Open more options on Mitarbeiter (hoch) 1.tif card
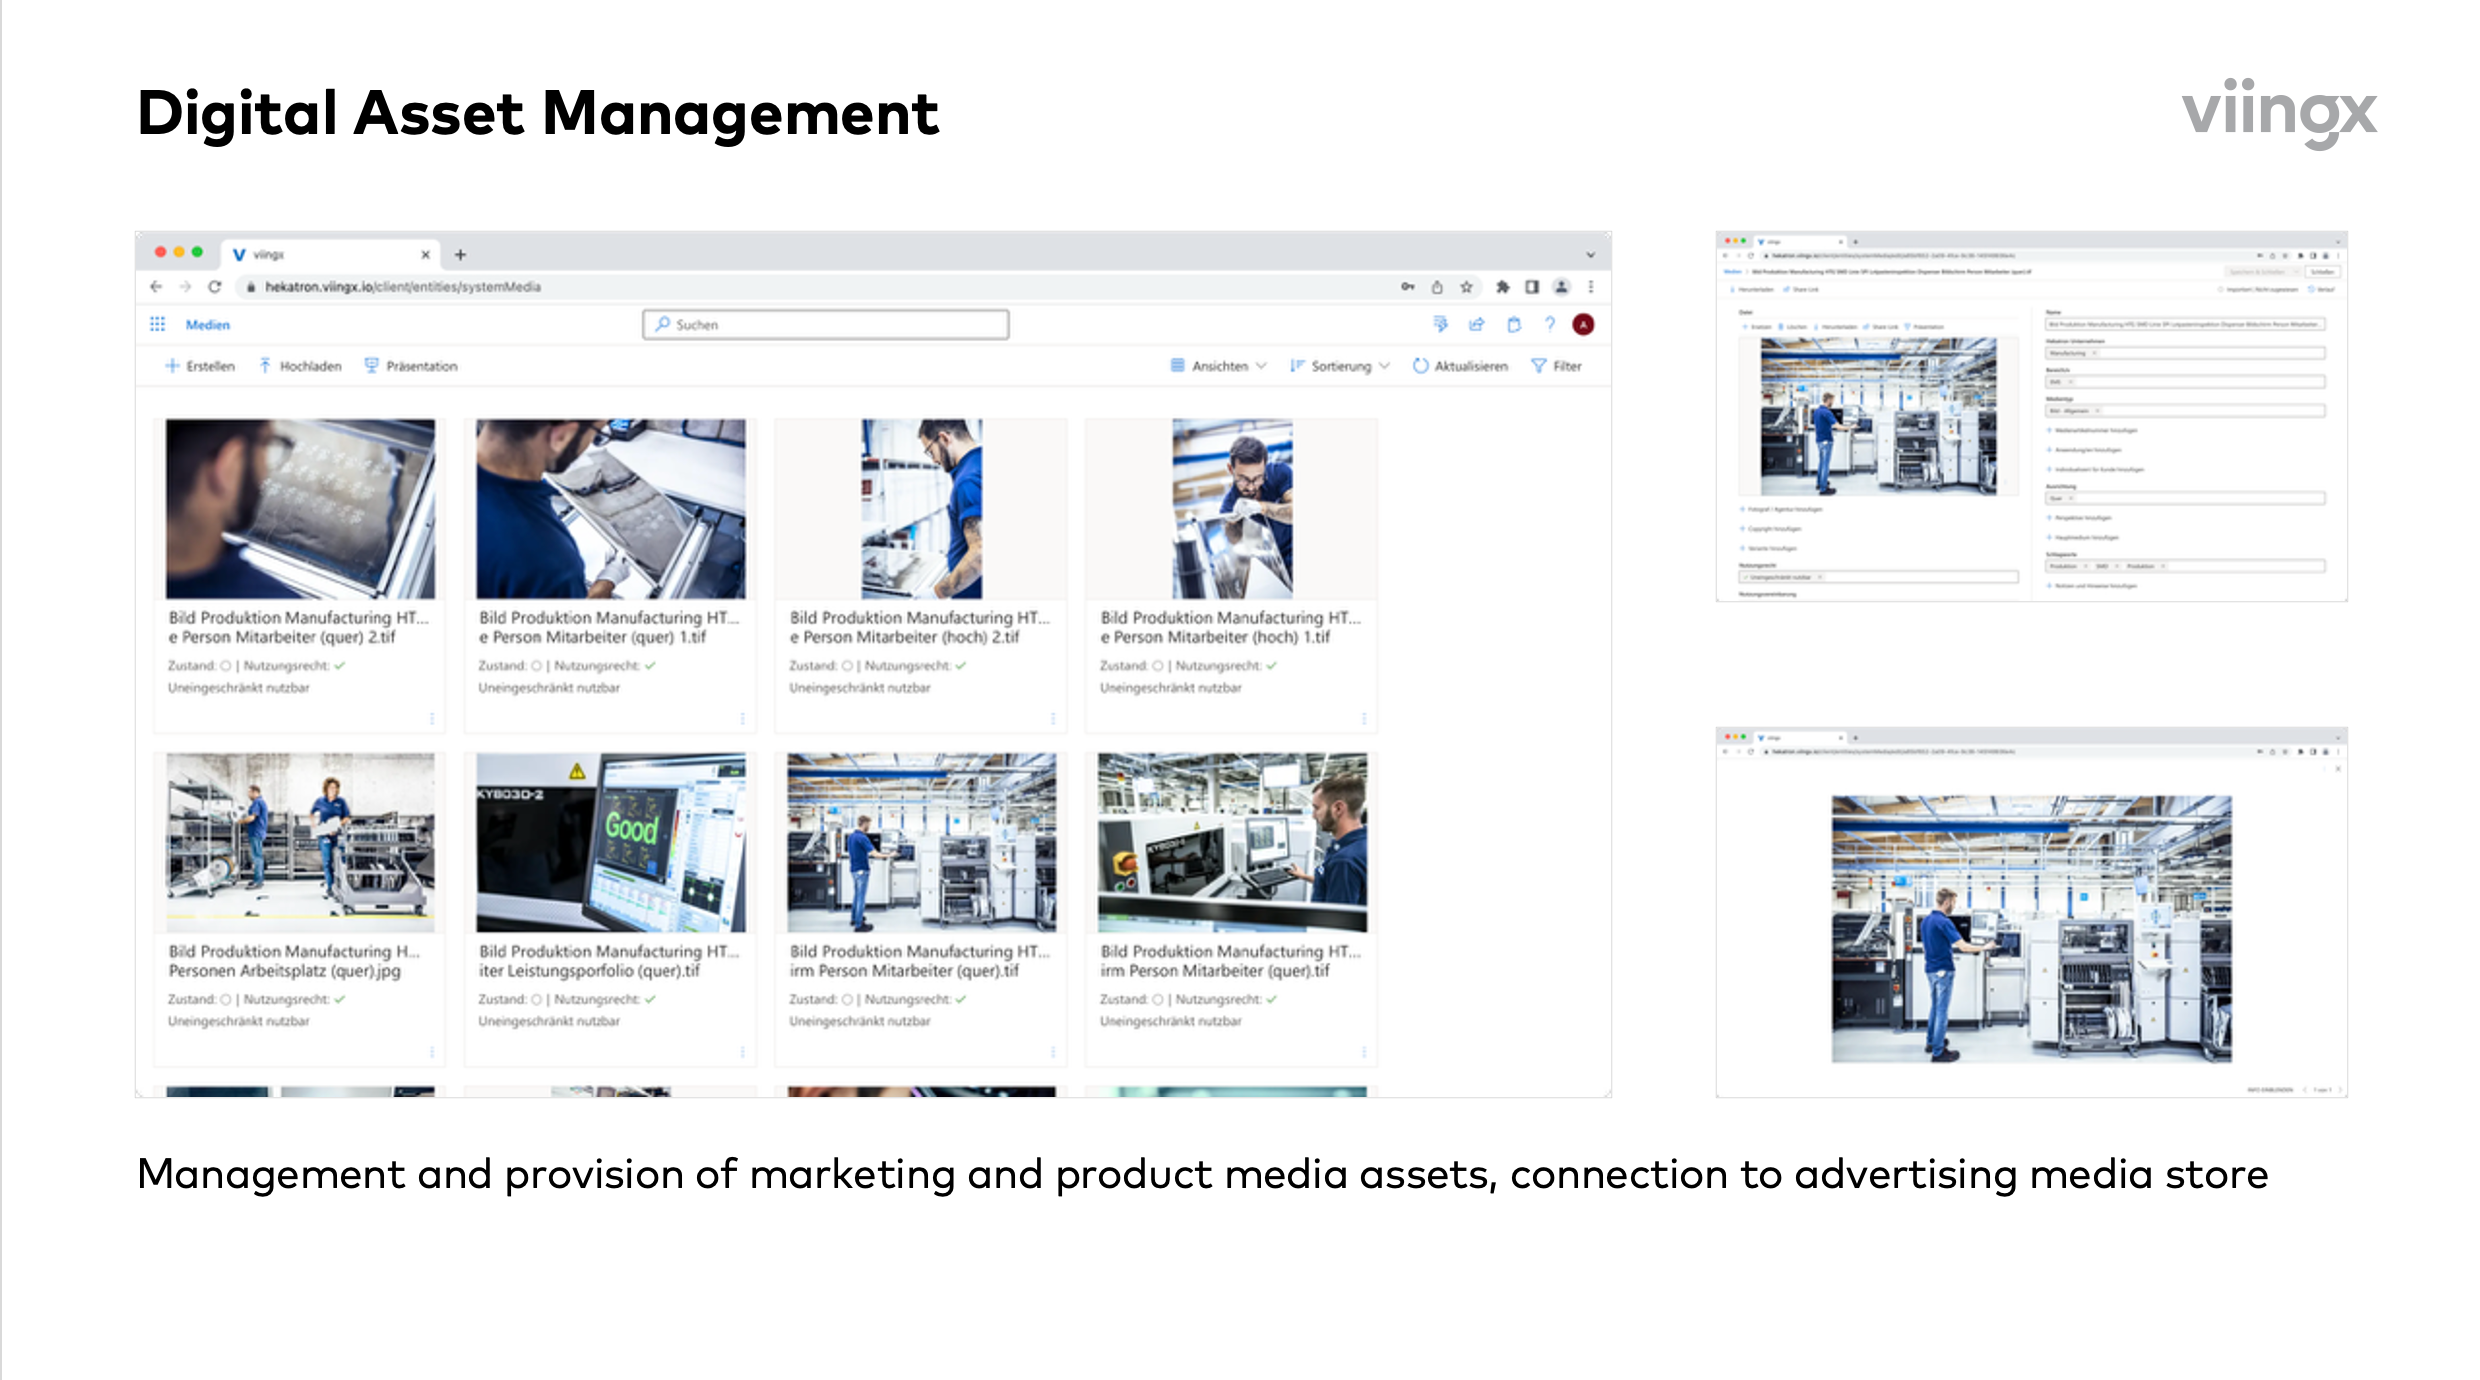Screen dimensions: 2480x1380 [x=1364, y=718]
